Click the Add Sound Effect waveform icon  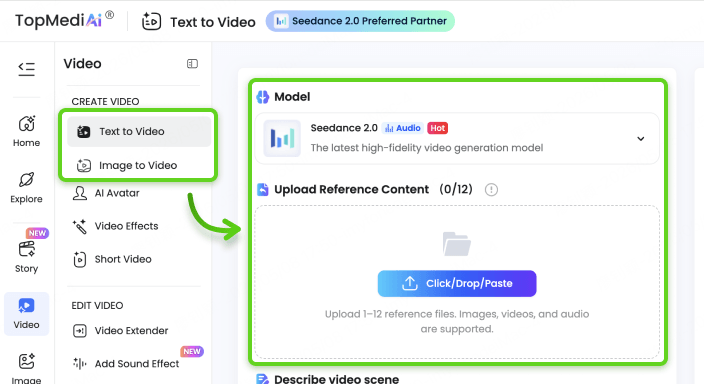[79, 363]
